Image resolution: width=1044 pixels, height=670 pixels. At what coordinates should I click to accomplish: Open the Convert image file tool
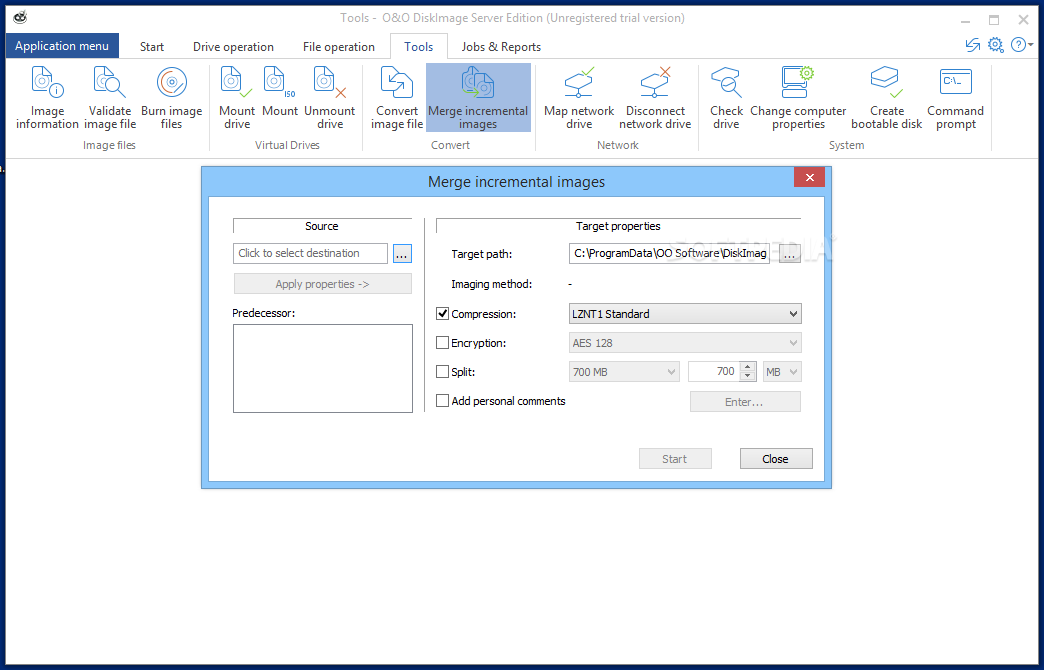tap(397, 98)
